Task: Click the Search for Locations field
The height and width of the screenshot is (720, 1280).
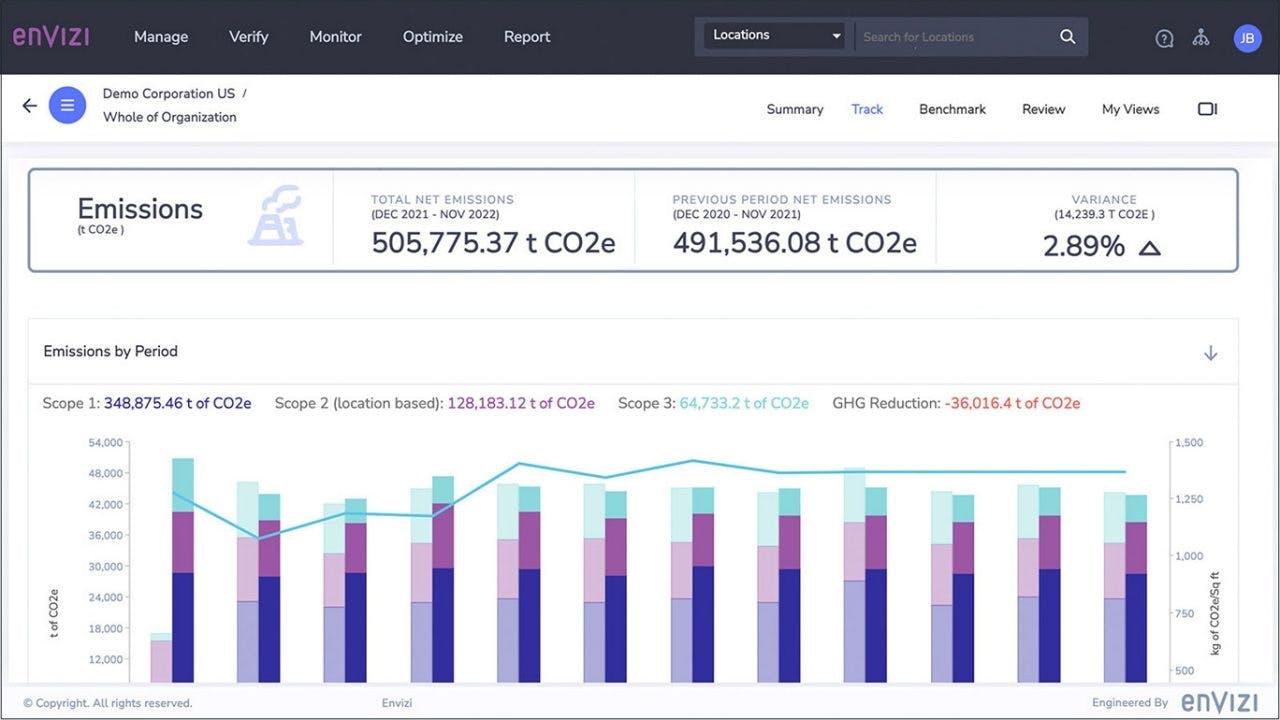Action: [950, 36]
